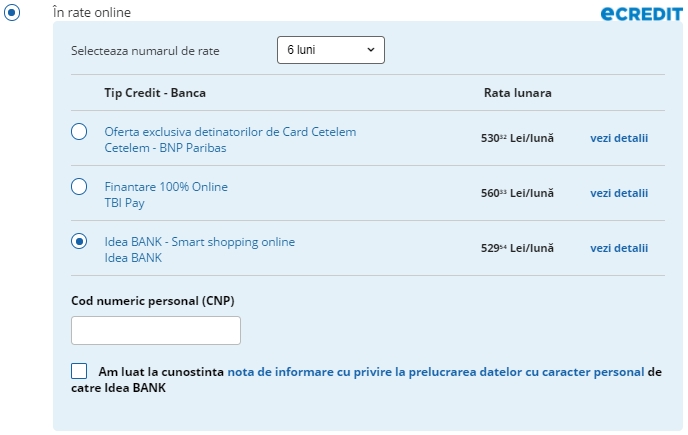
Task: Click the Rata lunara column header
Action: [x=518, y=93]
